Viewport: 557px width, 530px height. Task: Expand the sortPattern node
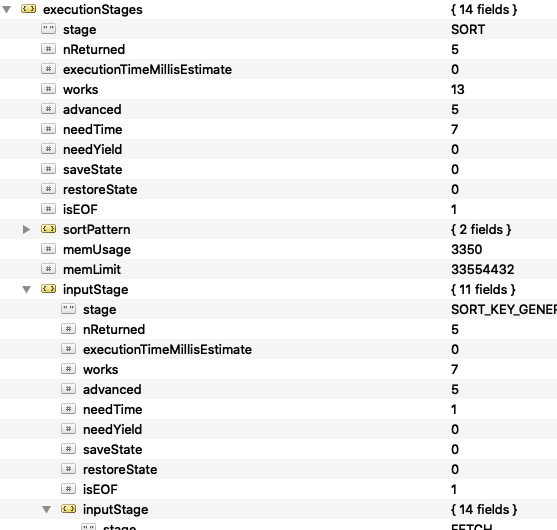coord(26,230)
